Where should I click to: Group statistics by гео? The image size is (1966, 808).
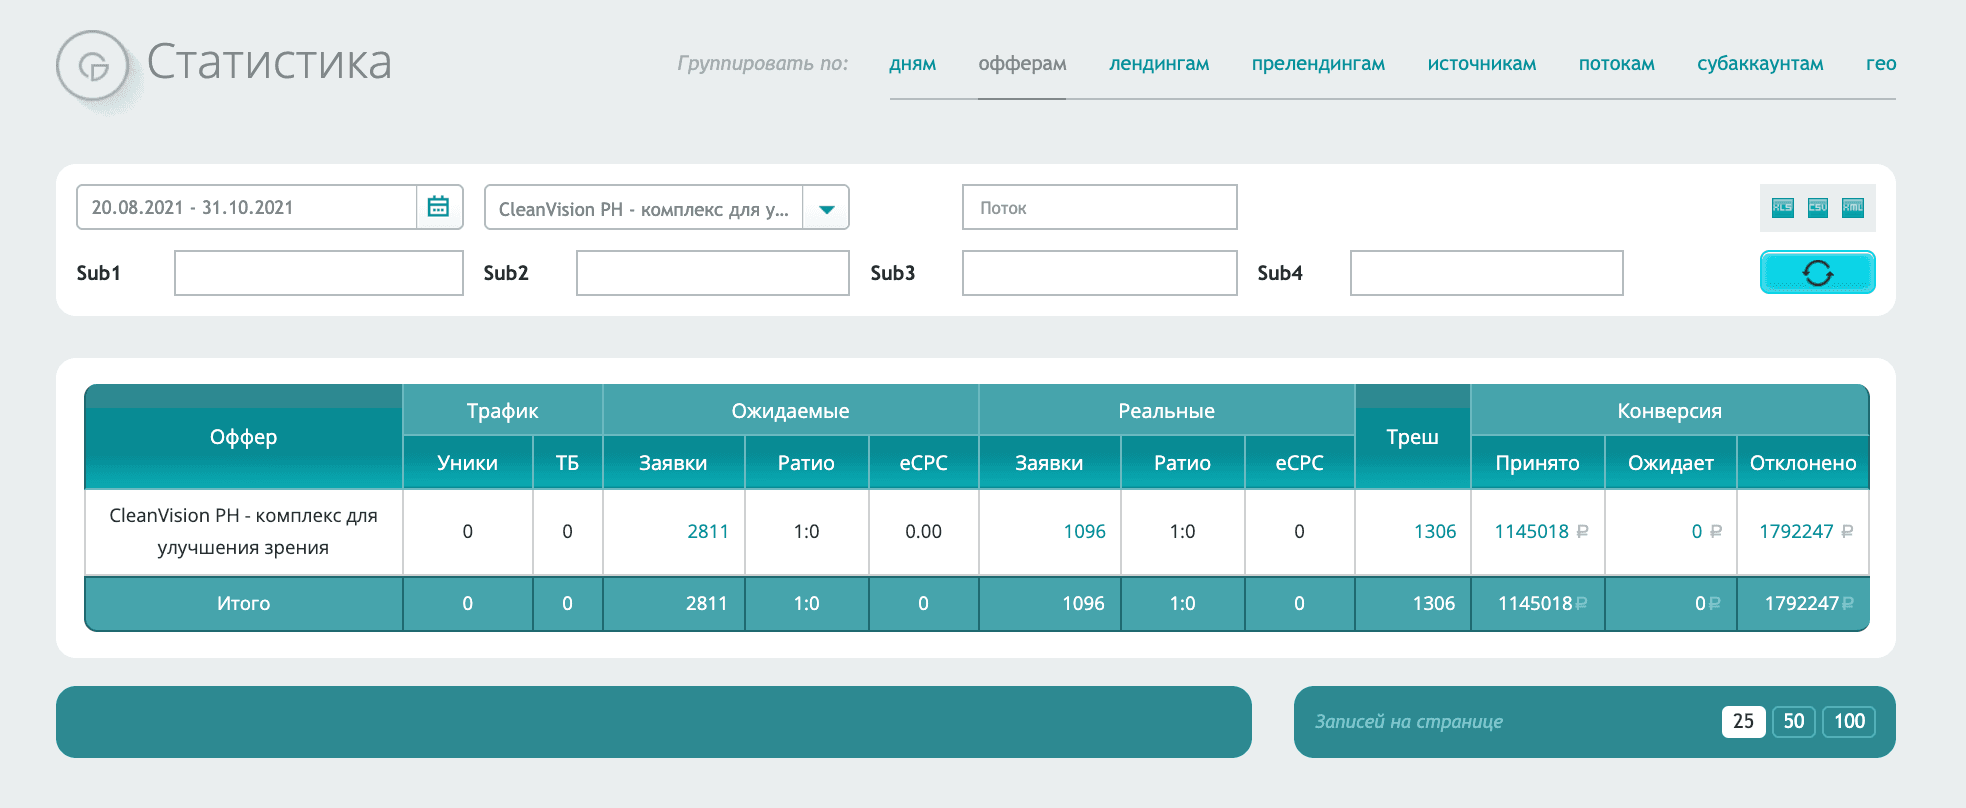[x=1881, y=64]
